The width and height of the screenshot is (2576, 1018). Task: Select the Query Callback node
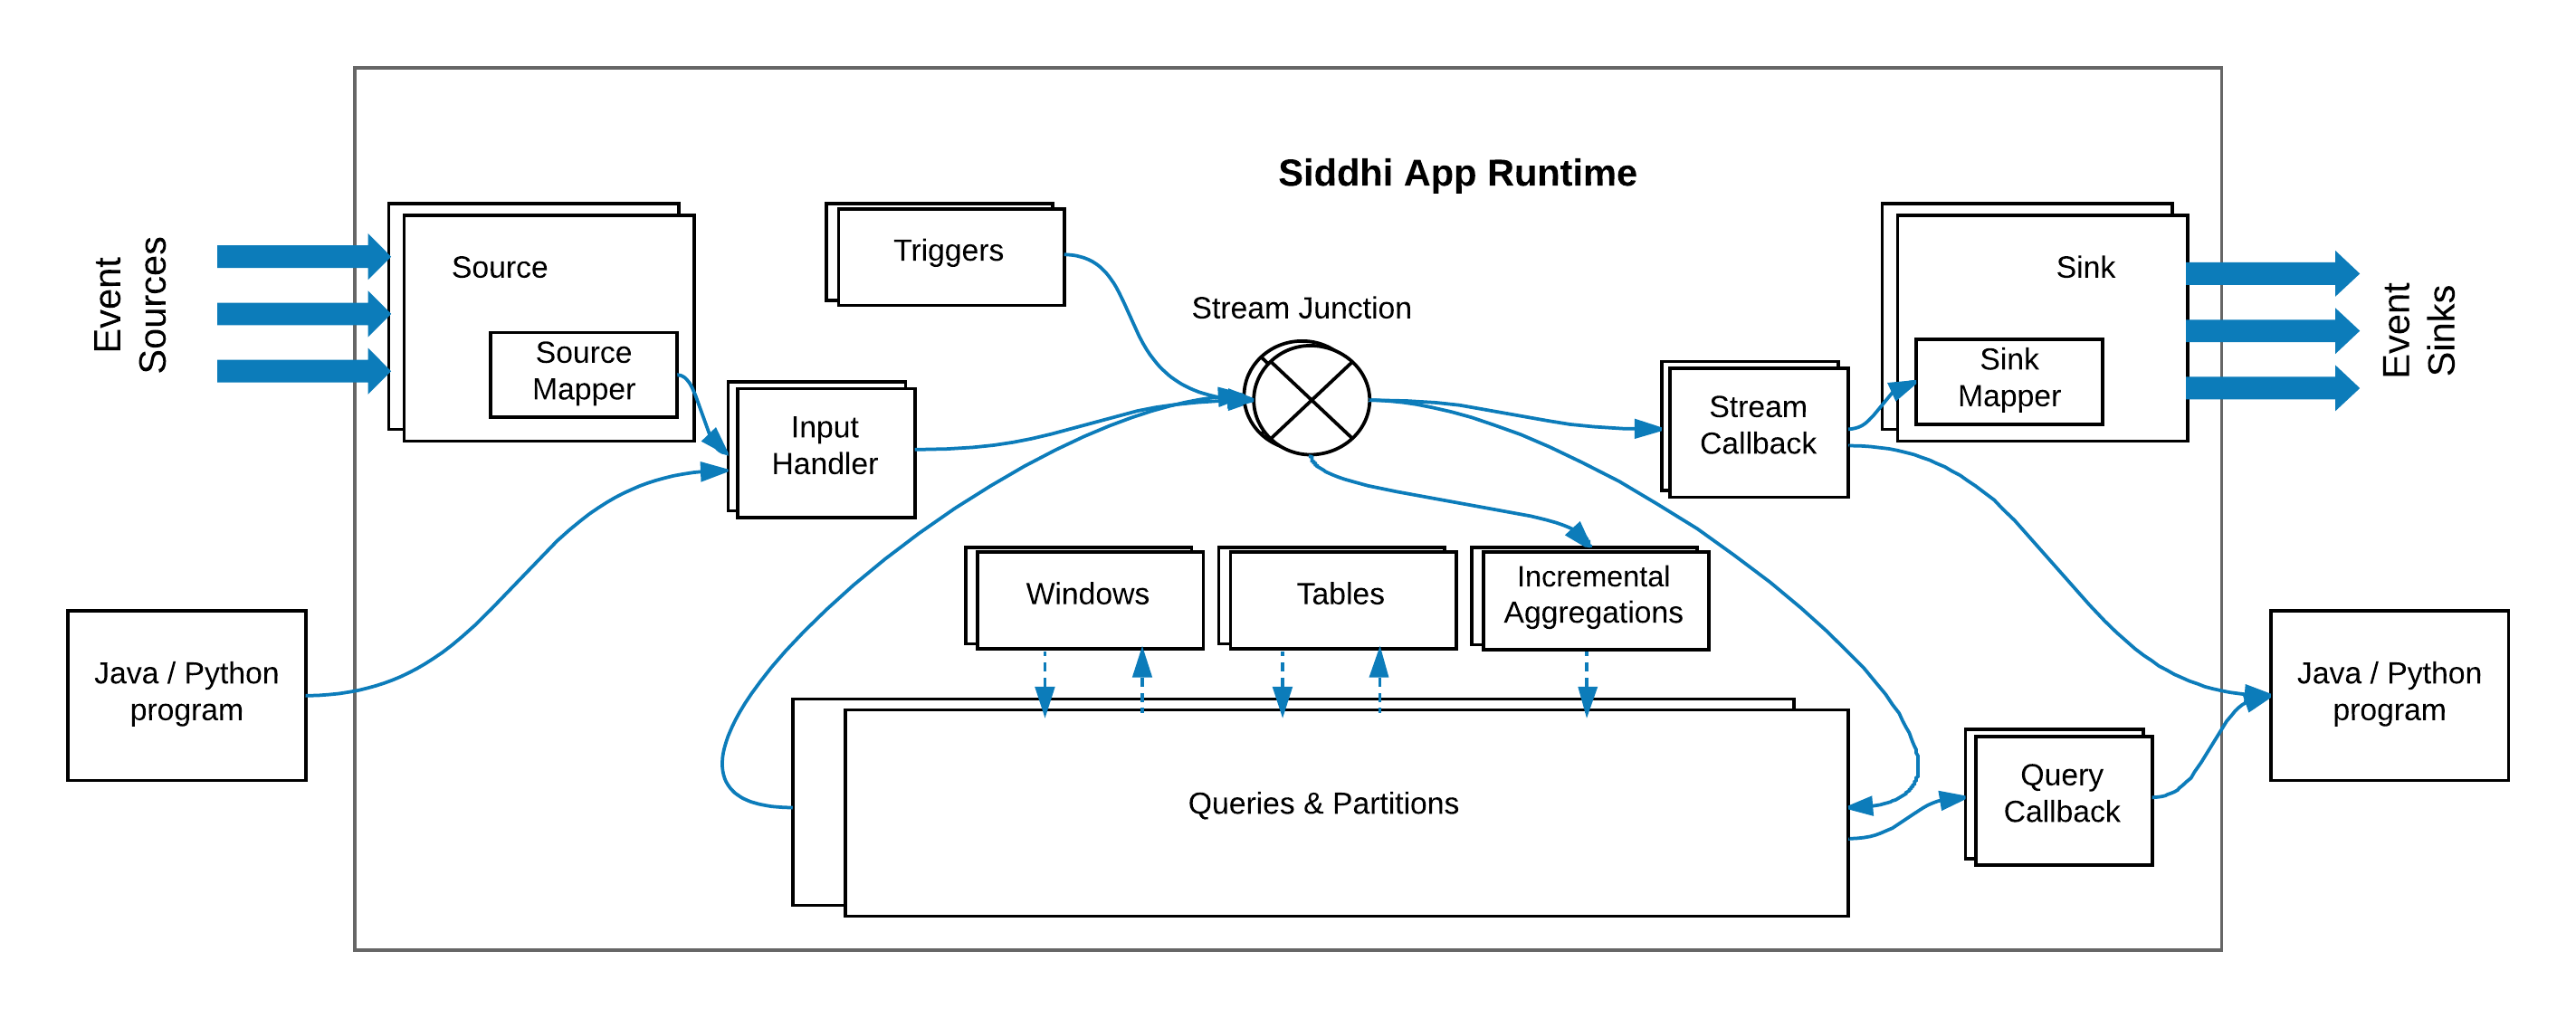[x=2046, y=804]
